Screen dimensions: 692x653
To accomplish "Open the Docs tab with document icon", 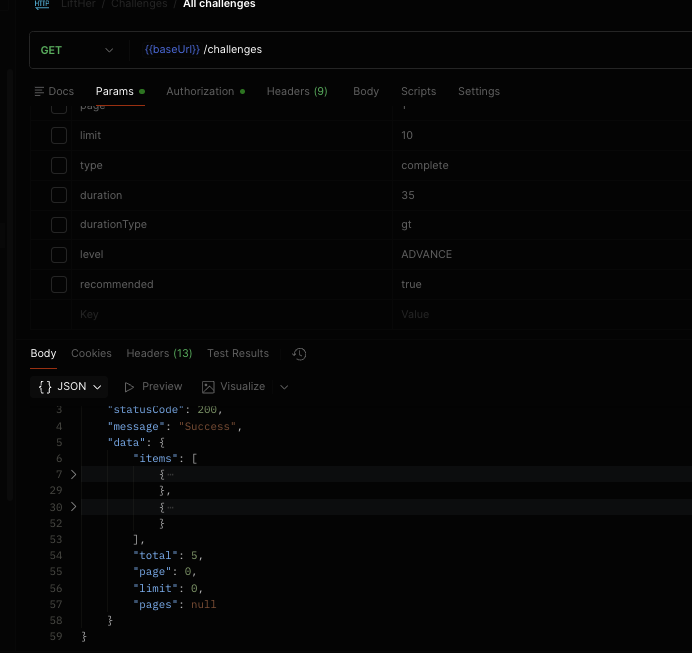I will 54,91.
